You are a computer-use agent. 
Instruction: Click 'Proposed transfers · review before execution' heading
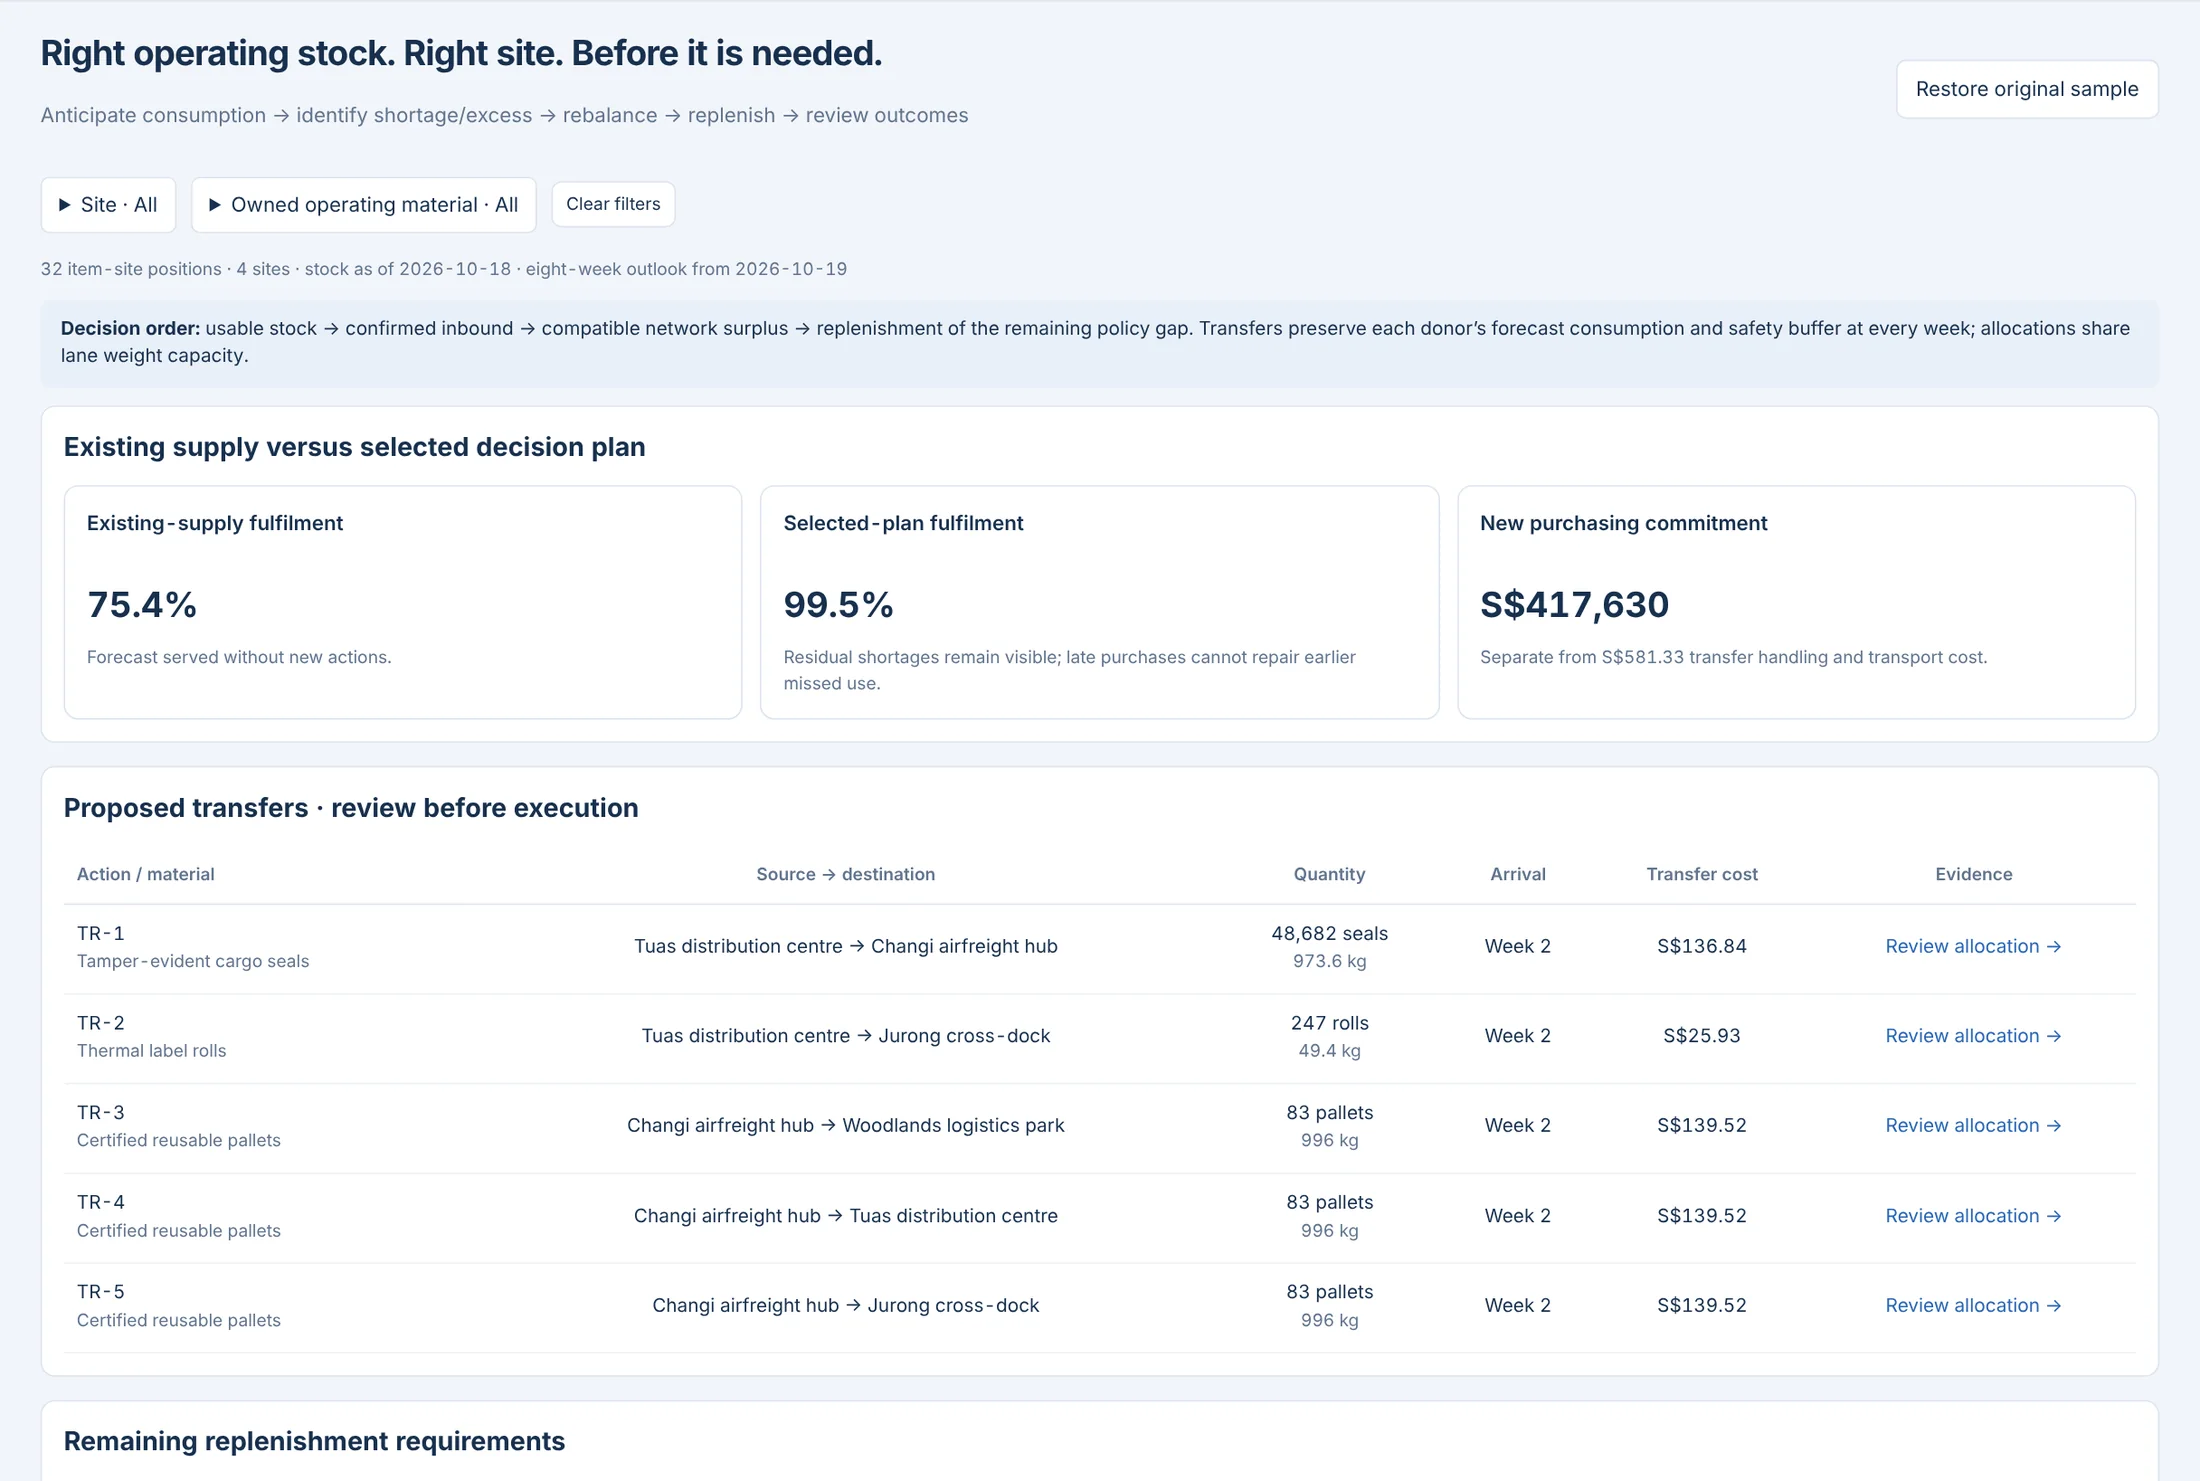[351, 808]
